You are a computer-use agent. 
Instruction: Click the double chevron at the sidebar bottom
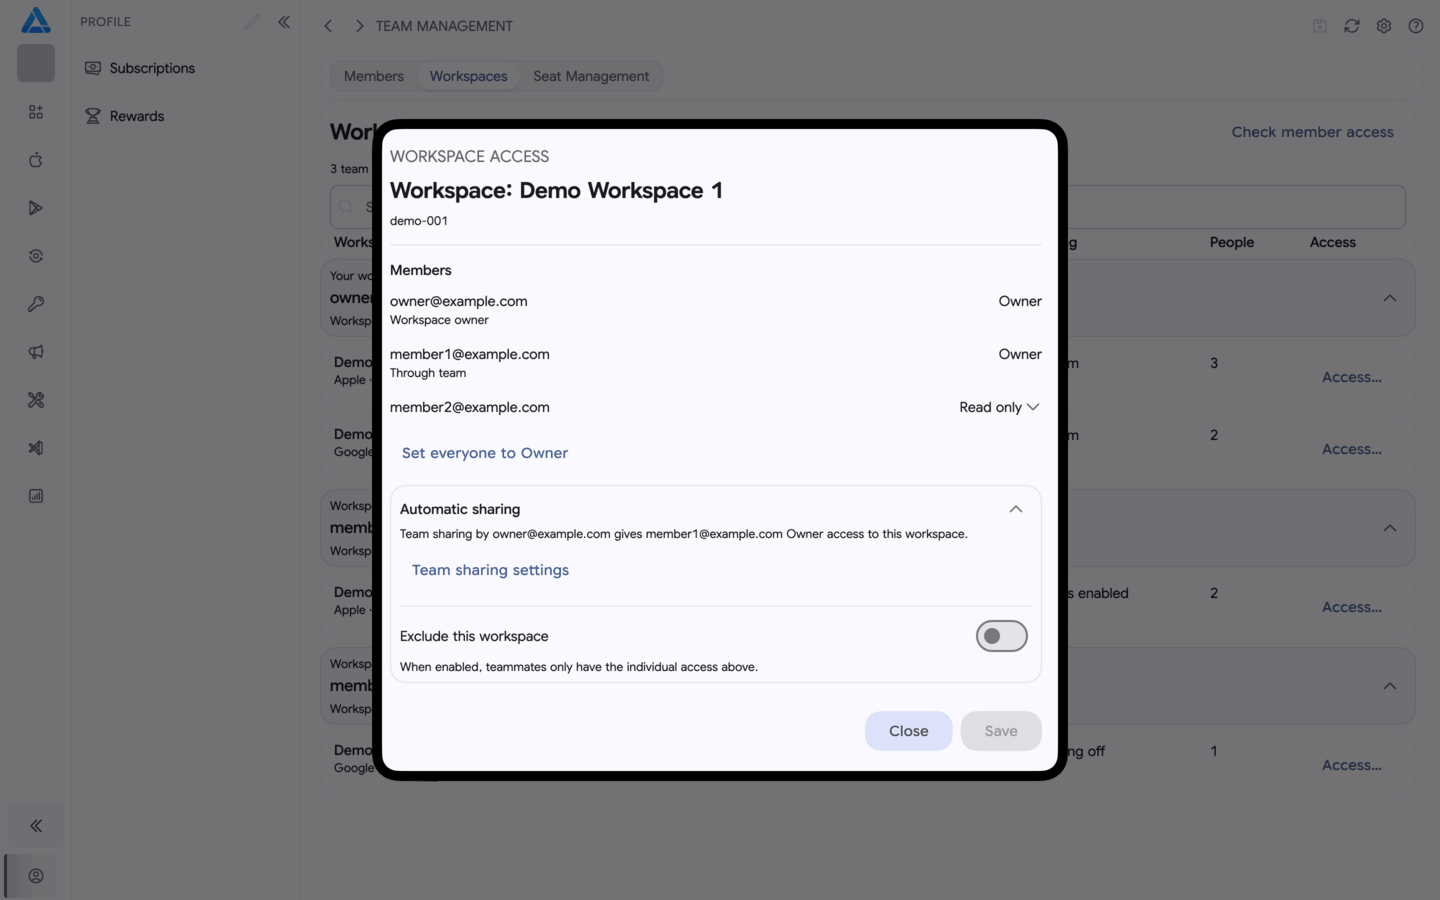[x=36, y=826]
